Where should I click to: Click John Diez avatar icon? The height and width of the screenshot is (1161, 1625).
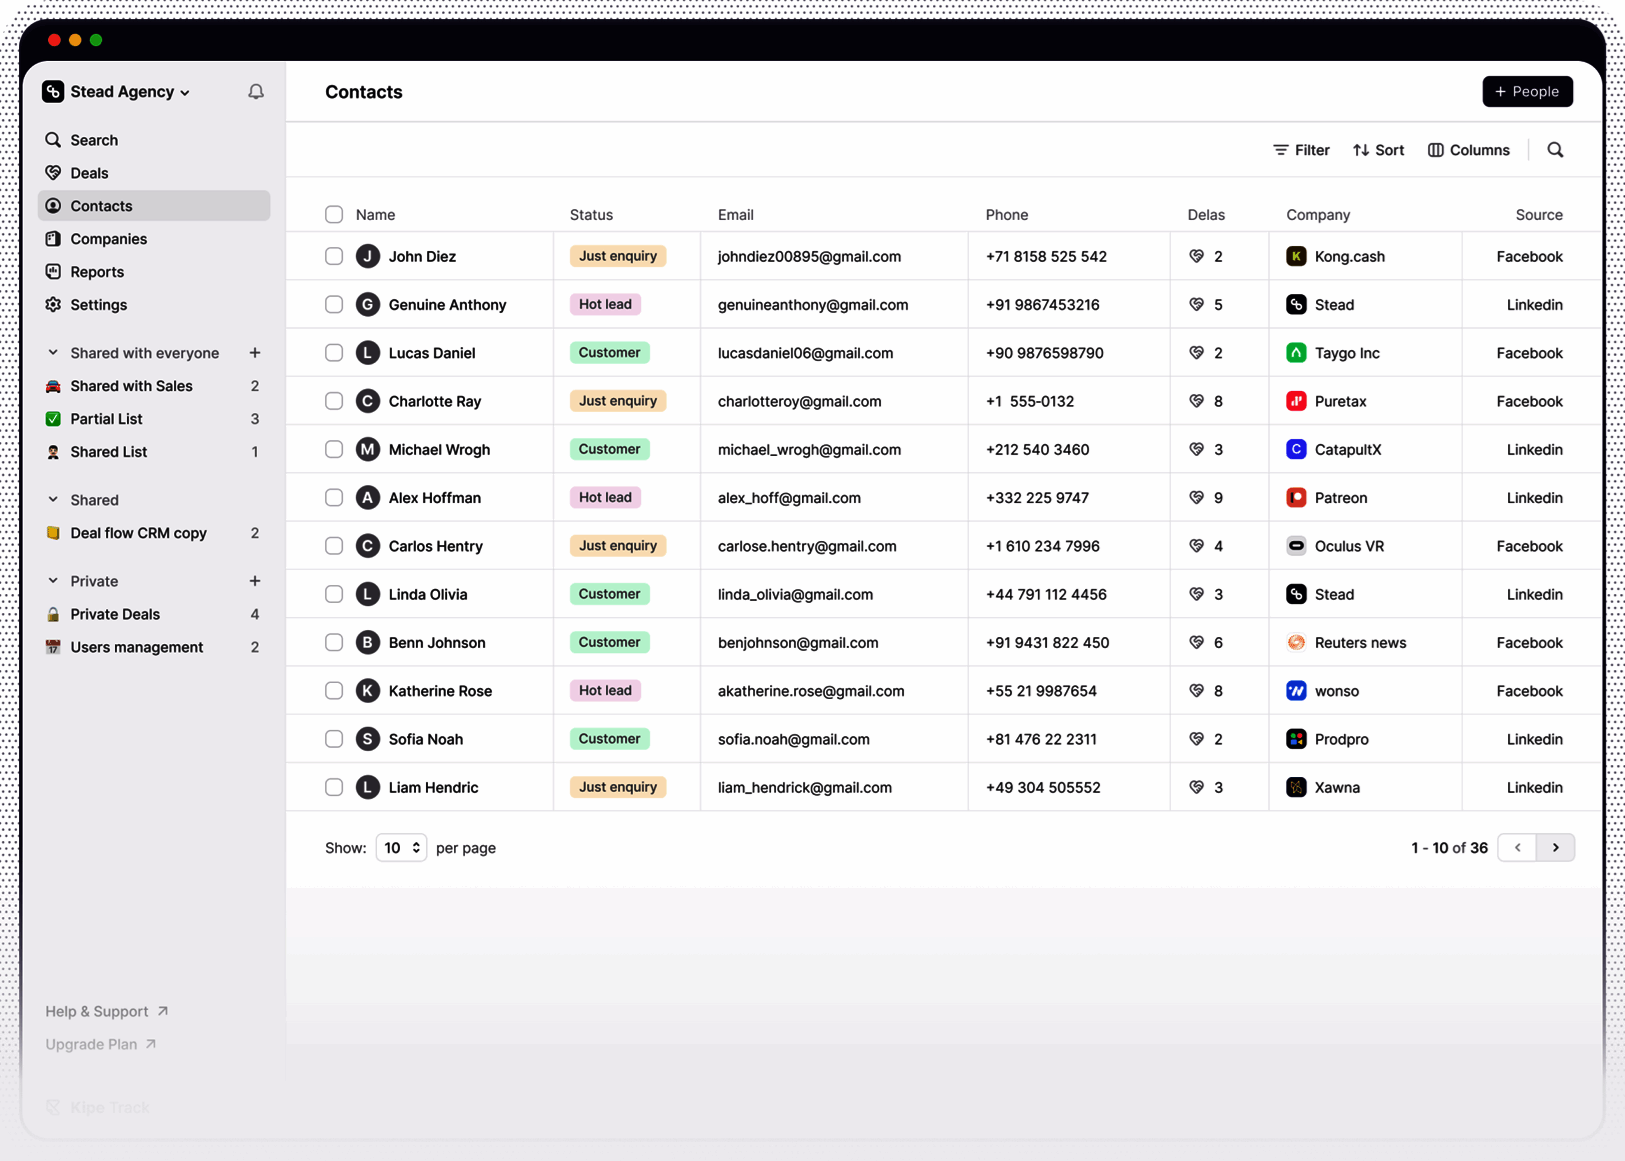tap(368, 256)
